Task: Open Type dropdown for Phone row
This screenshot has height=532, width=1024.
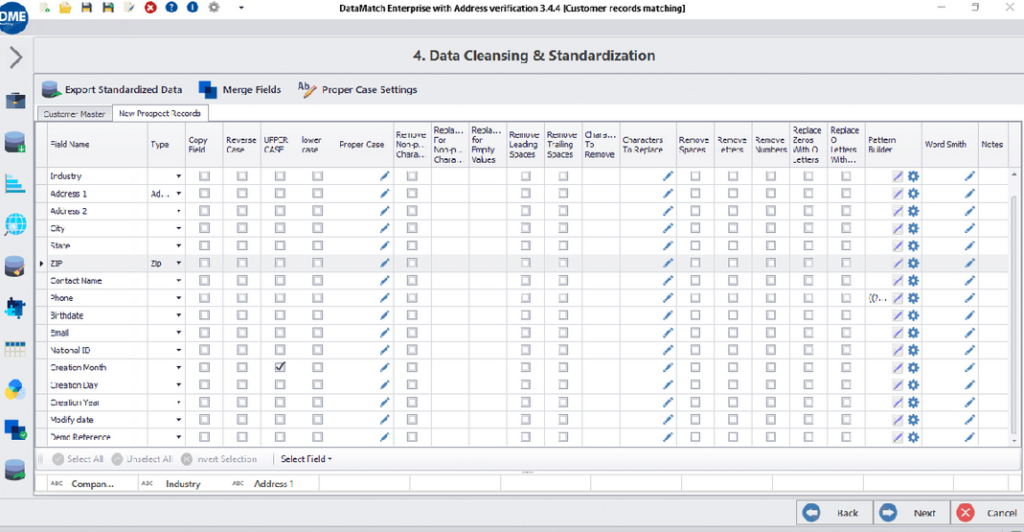Action: 178,298
